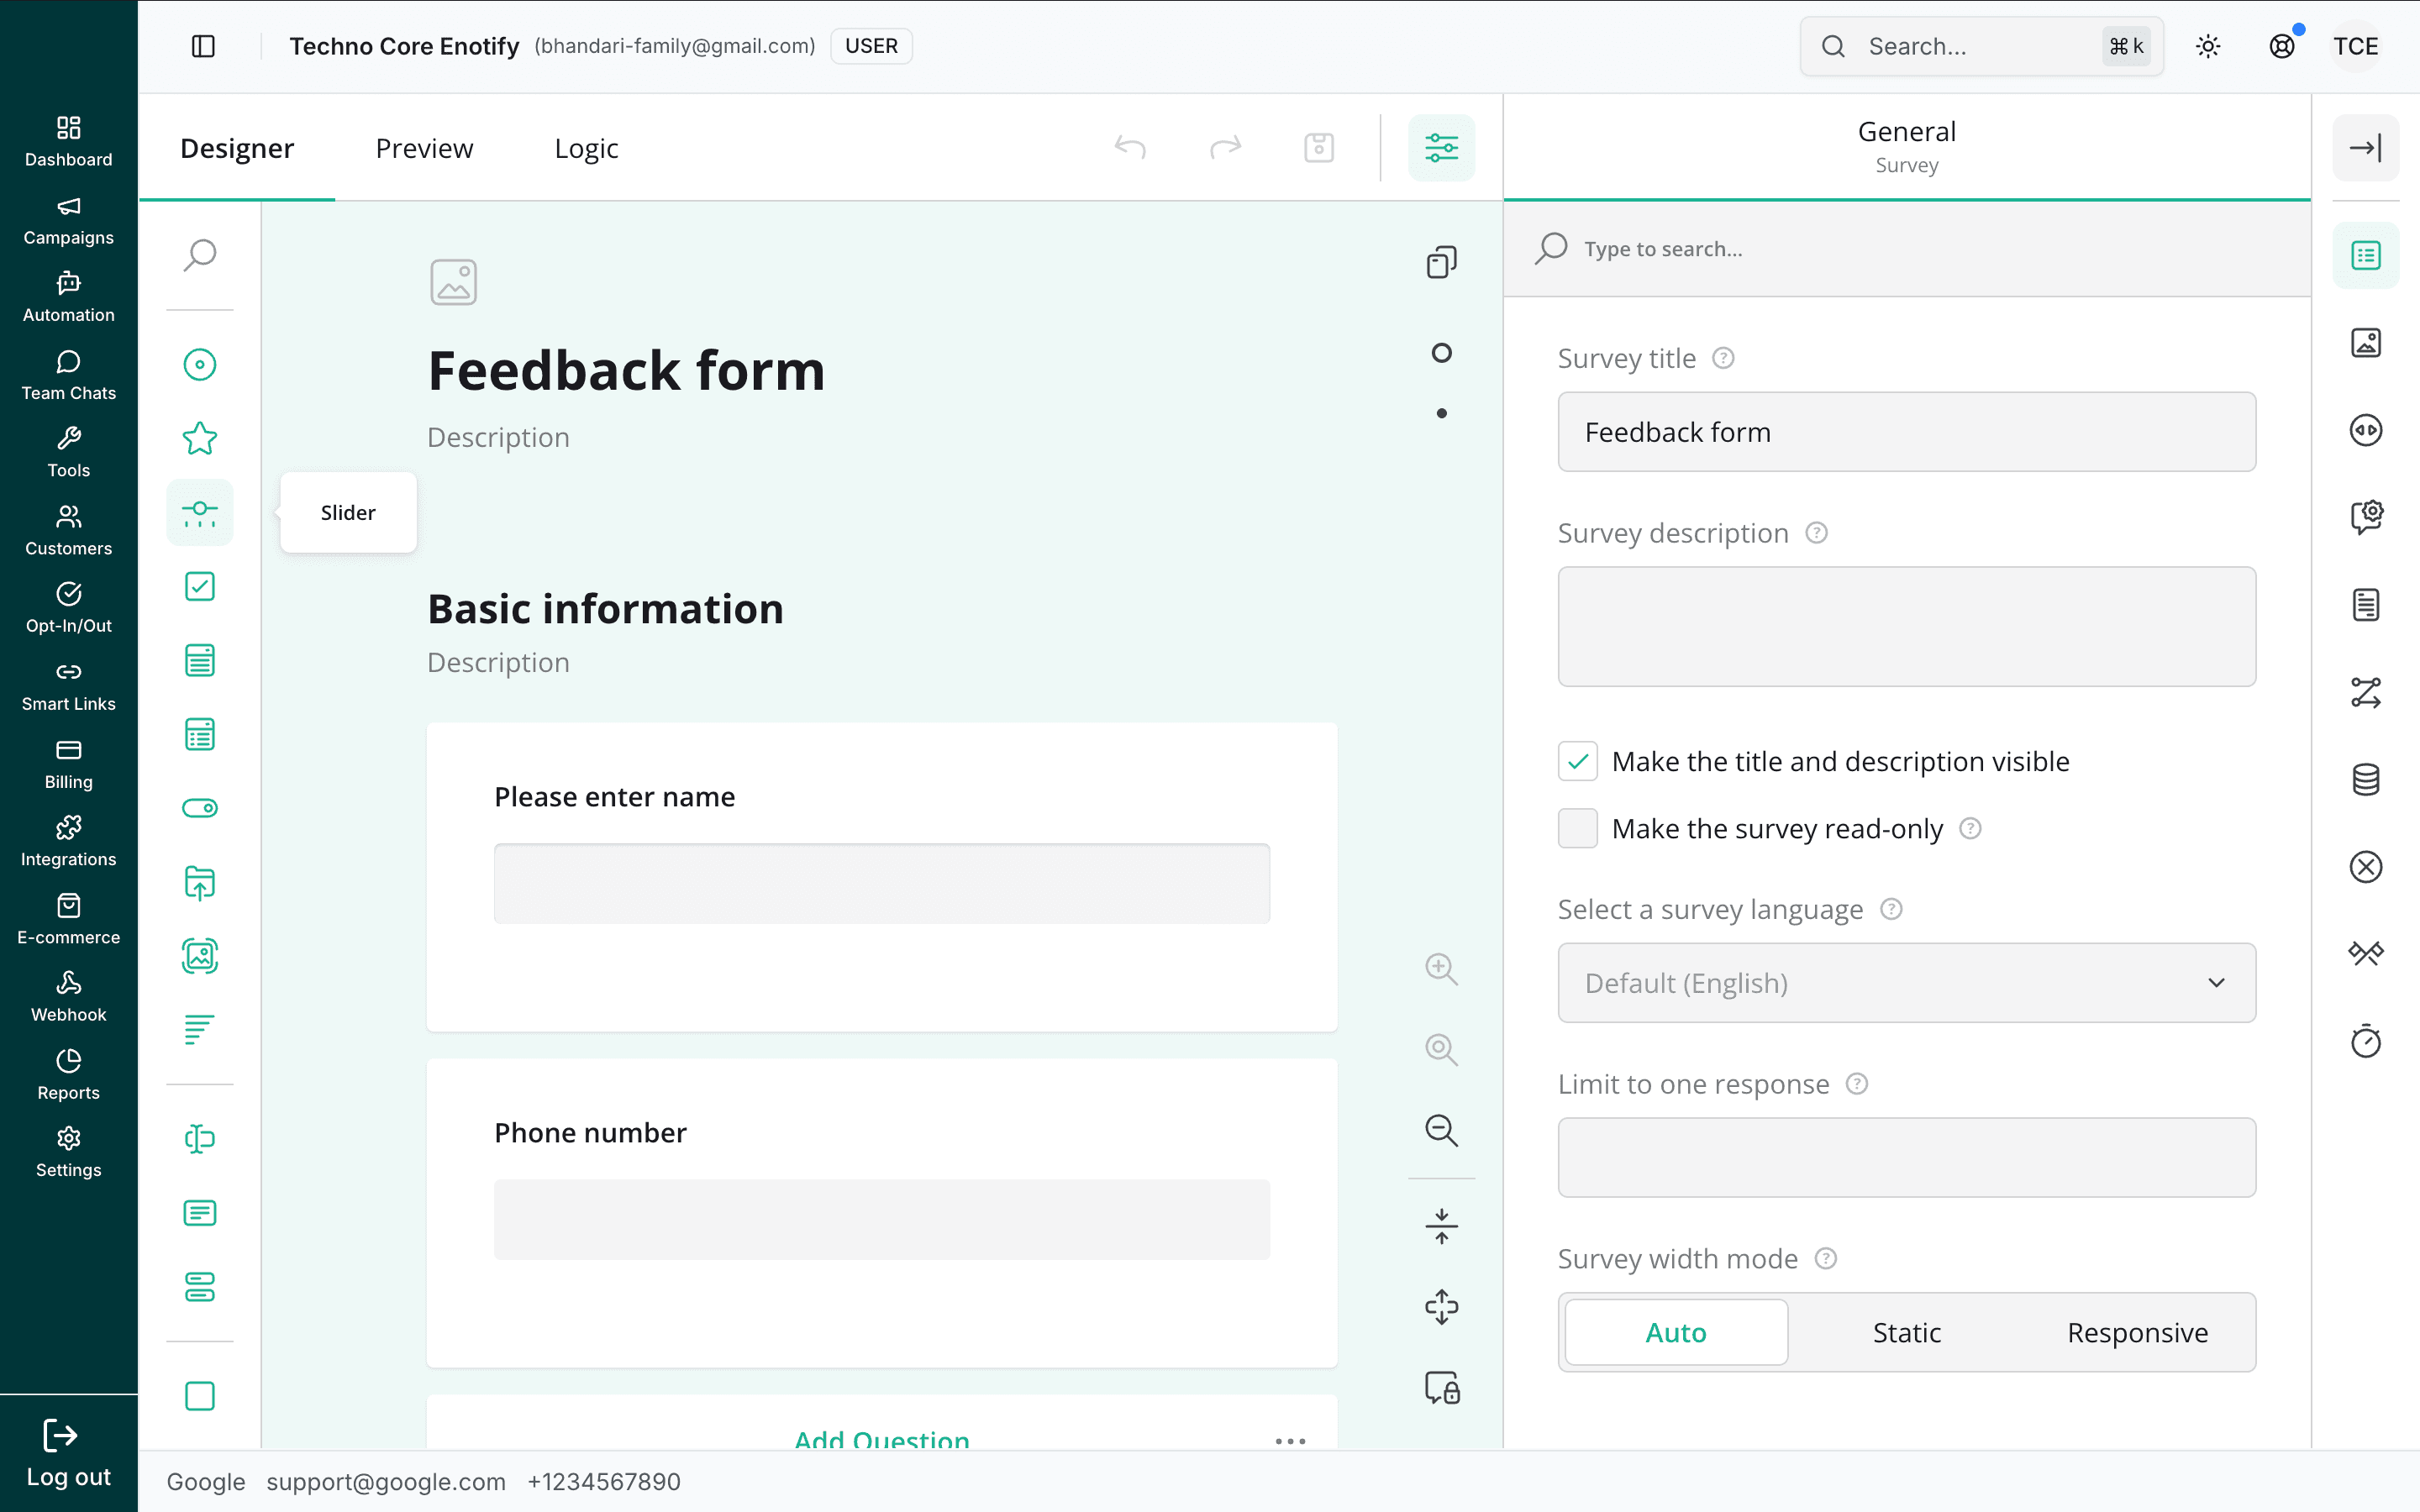Zoom in on the design surface
The height and width of the screenshot is (1512, 2420).
click(x=1441, y=968)
